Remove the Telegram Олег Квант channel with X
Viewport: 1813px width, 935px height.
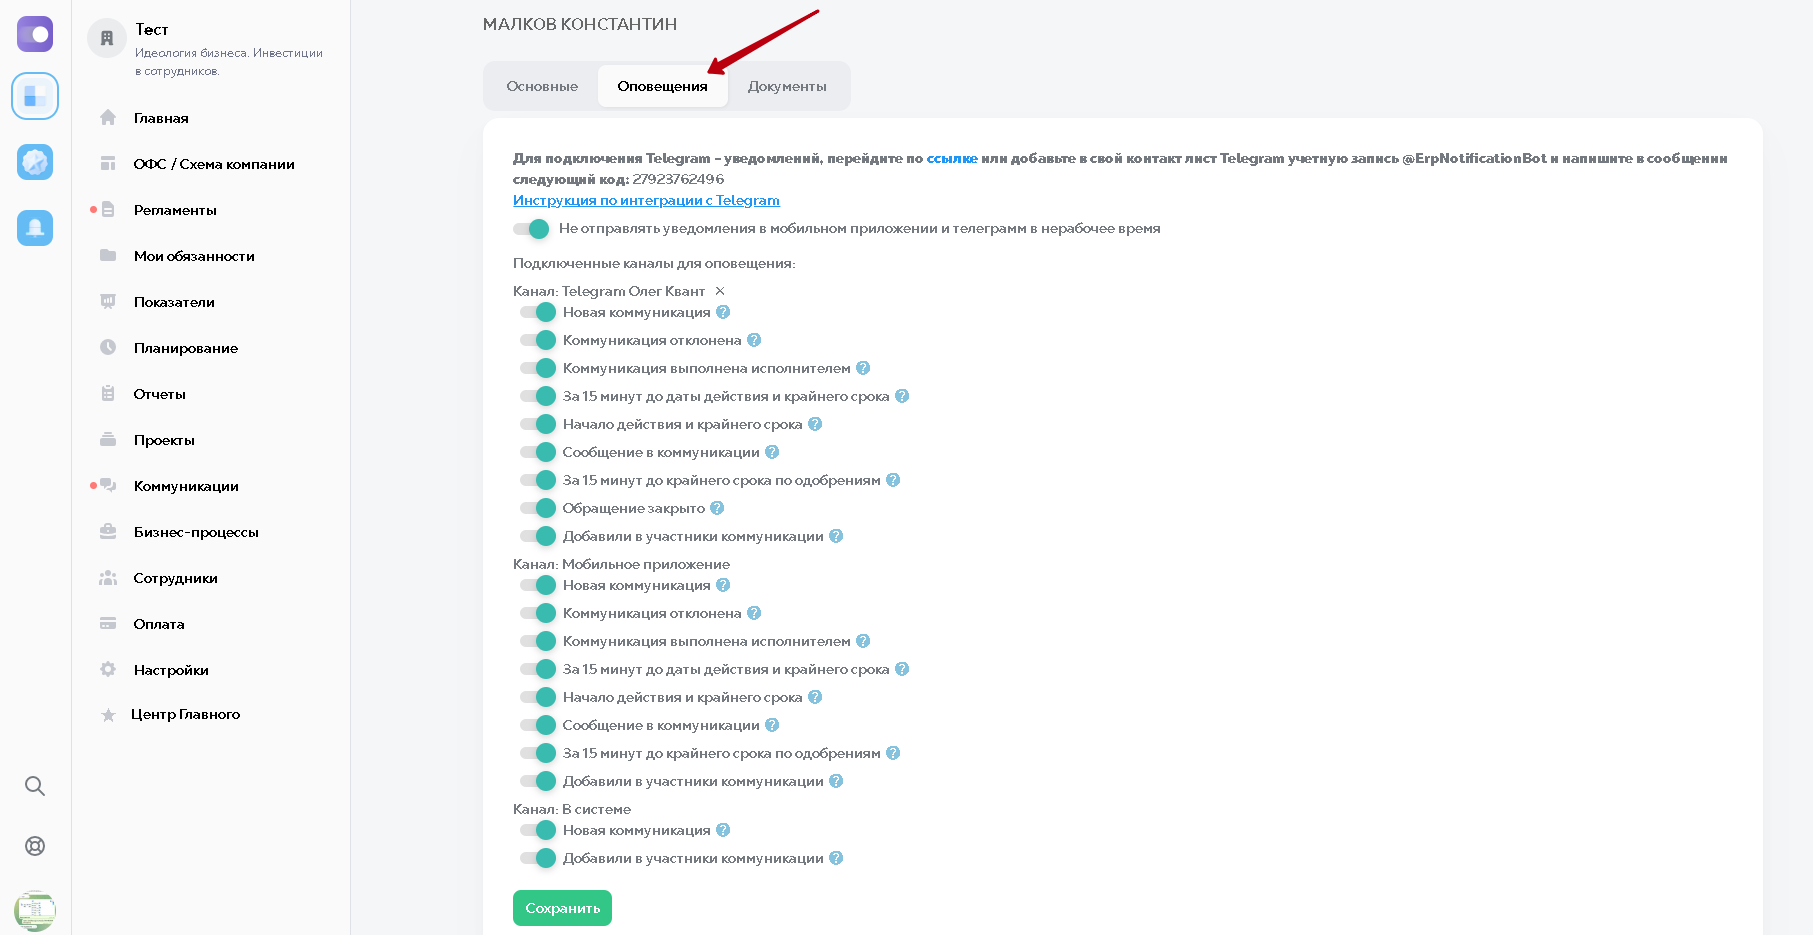coord(719,291)
